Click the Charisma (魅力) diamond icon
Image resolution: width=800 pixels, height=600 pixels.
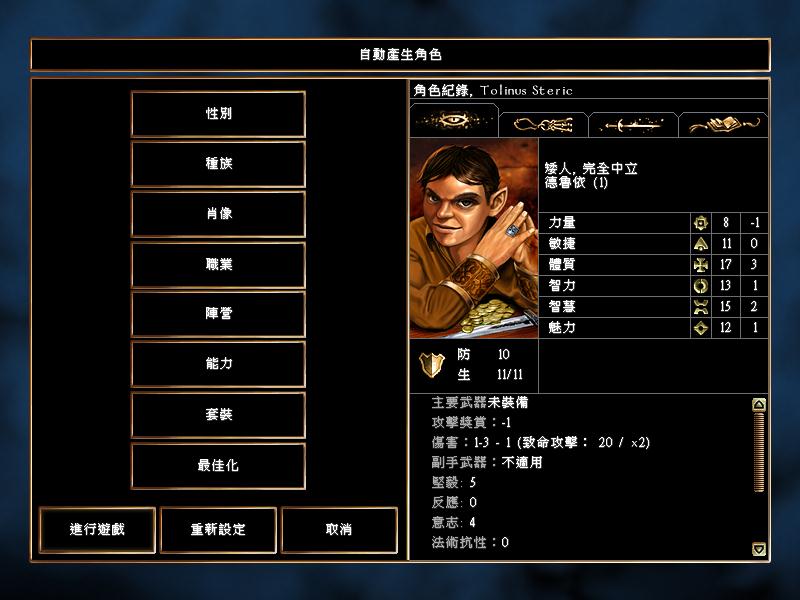click(701, 328)
